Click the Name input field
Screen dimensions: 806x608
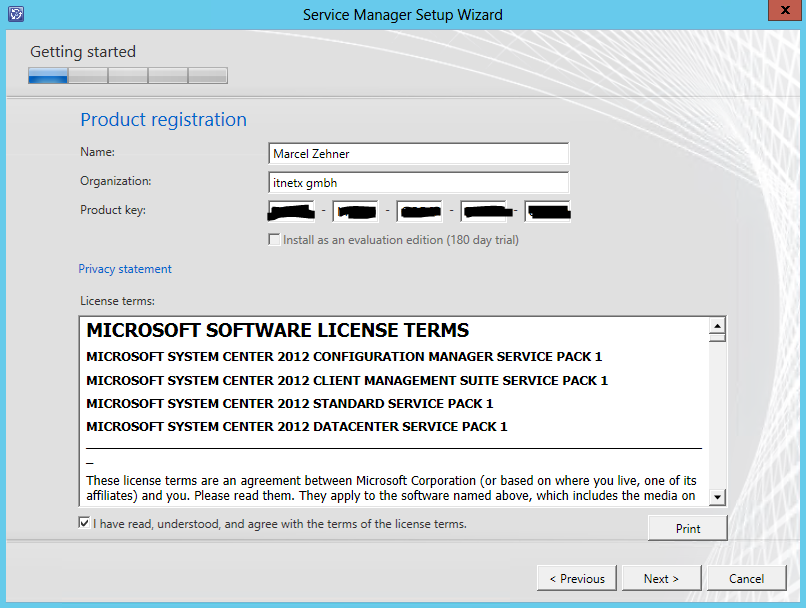[x=419, y=153]
